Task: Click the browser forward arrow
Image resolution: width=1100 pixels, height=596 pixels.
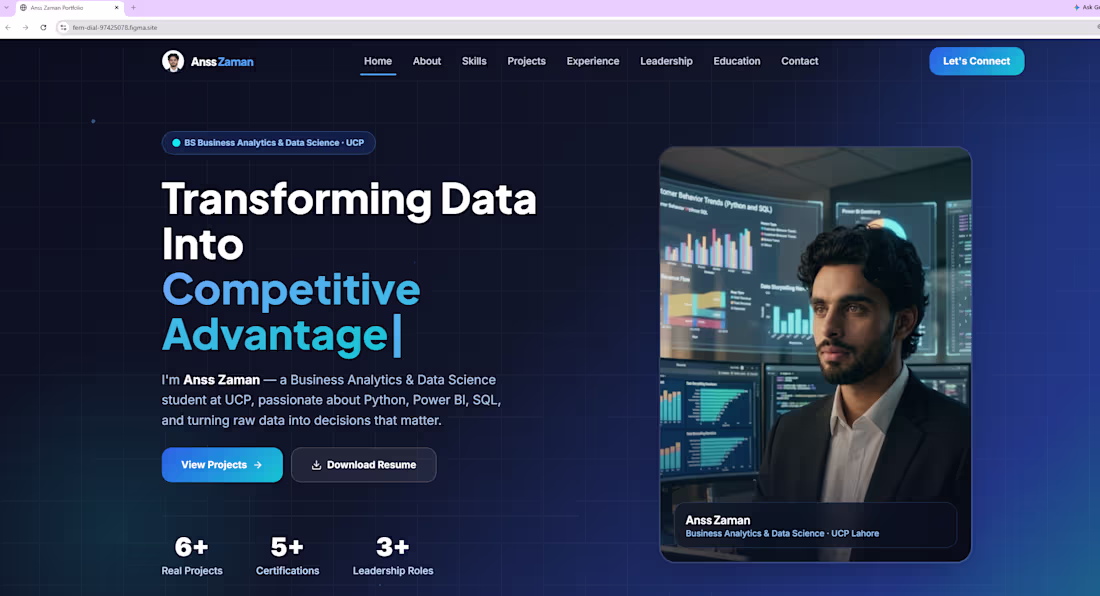Action: (x=25, y=27)
